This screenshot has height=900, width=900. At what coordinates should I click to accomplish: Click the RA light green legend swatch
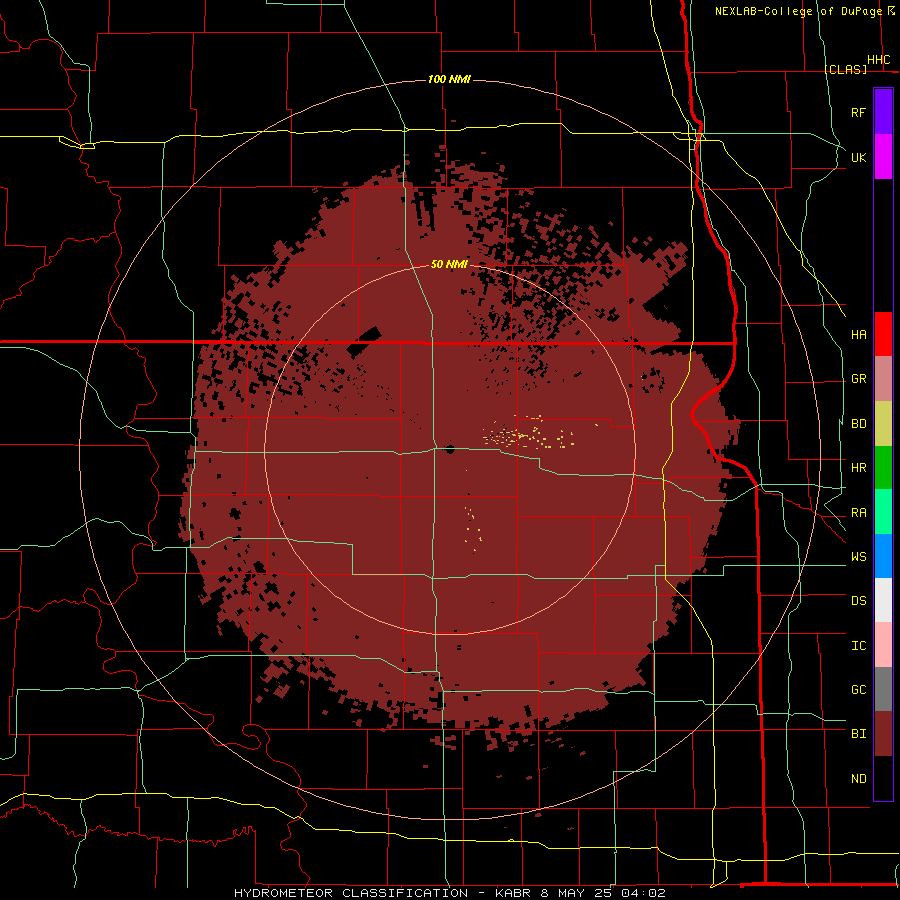(883, 512)
